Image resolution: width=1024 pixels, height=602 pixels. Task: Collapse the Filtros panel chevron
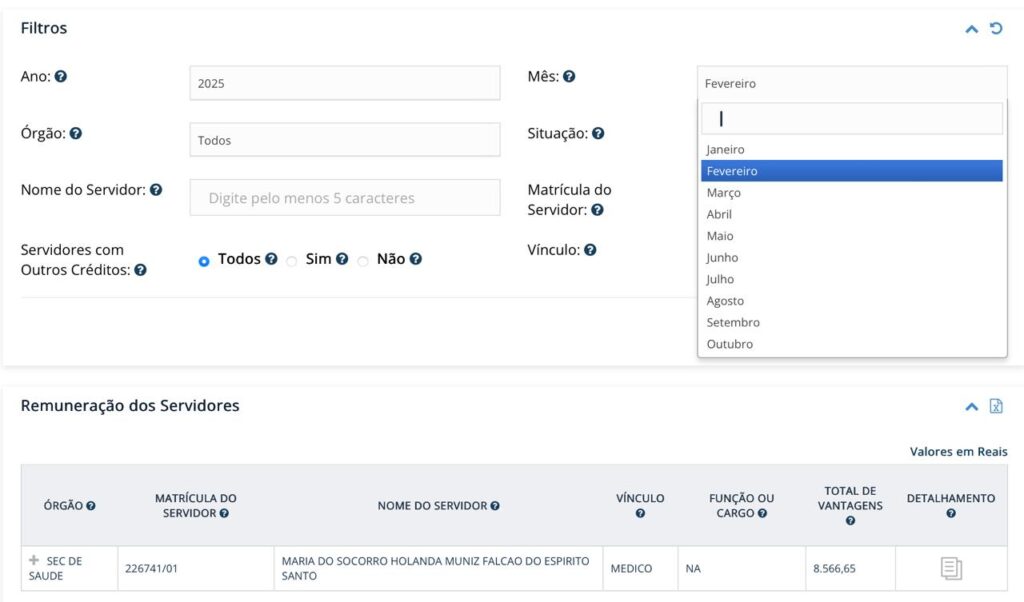[971, 29]
